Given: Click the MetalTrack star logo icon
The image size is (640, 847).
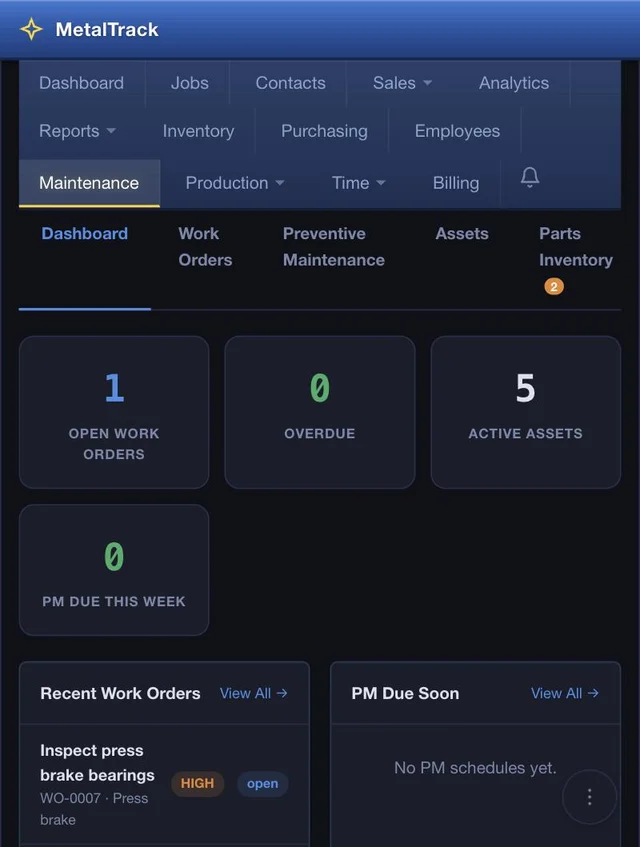Looking at the screenshot, I should pos(31,29).
